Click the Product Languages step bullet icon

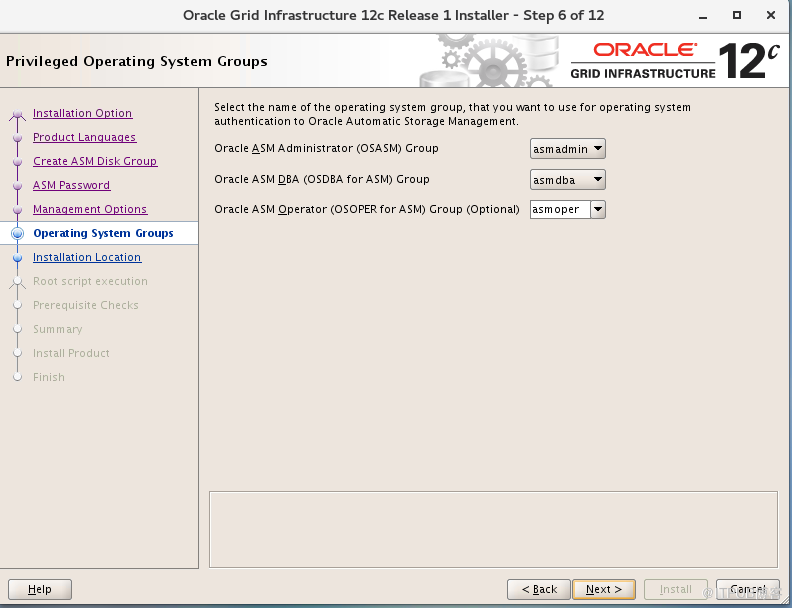tap(18, 137)
